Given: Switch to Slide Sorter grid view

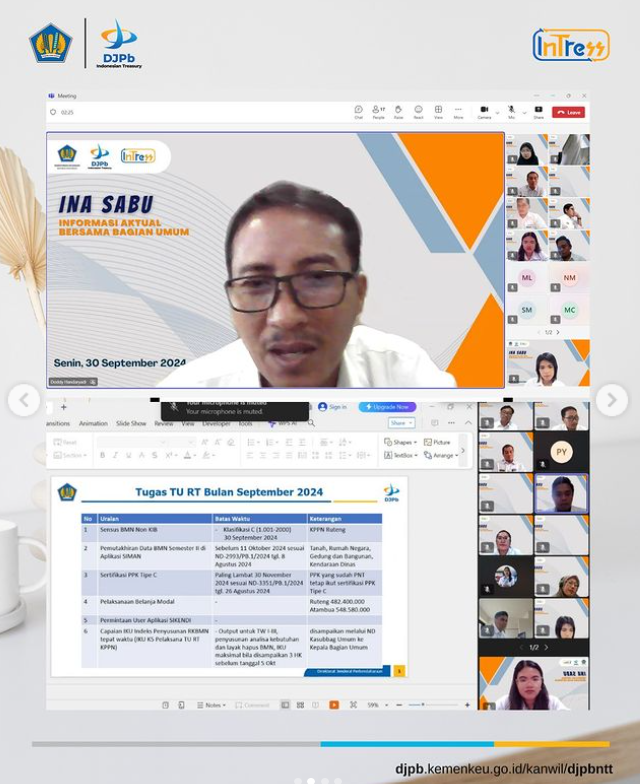Looking at the screenshot, I should point(300,705).
